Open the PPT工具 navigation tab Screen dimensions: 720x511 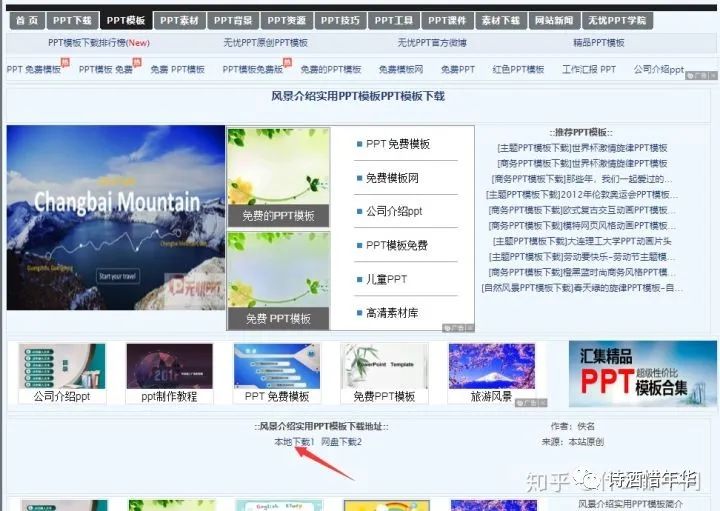click(394, 20)
